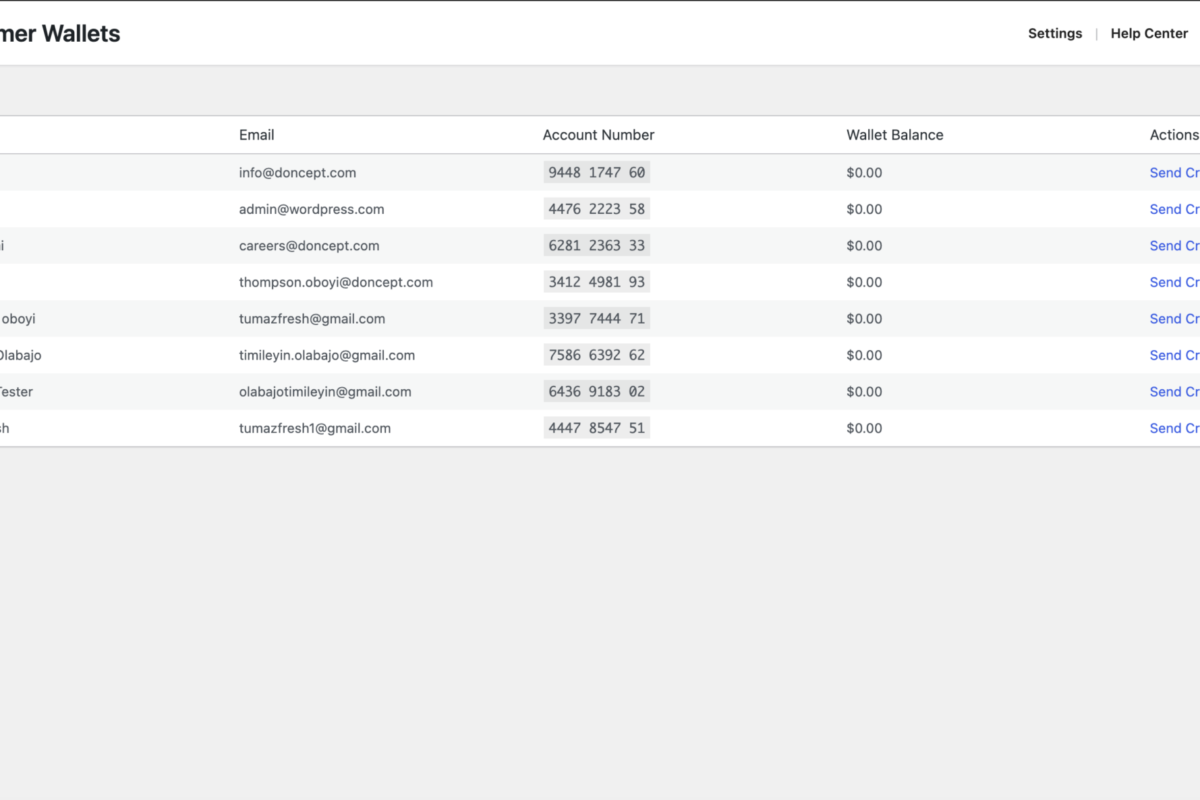This screenshot has height=800, width=1200.
Task: Click Send Credit for tumazfresh1@gmail.com
Action: 1175,428
